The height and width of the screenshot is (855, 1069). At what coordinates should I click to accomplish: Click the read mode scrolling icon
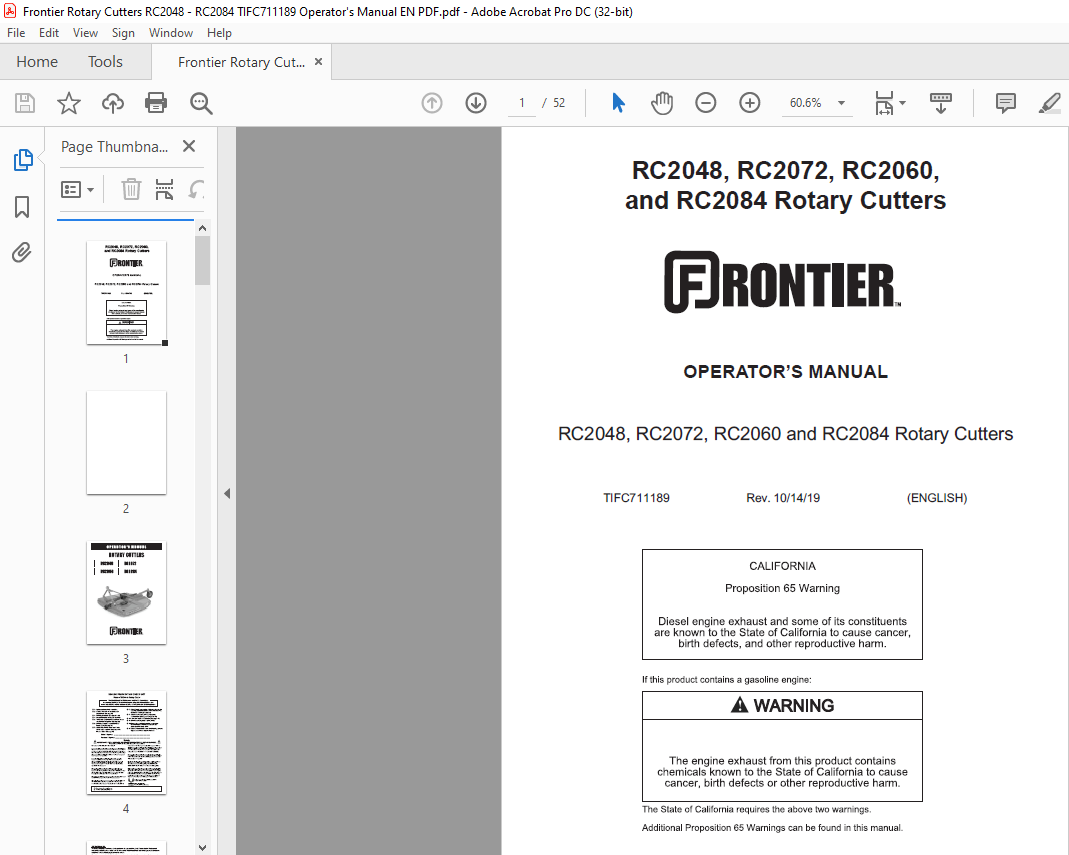pyautogui.click(x=941, y=103)
